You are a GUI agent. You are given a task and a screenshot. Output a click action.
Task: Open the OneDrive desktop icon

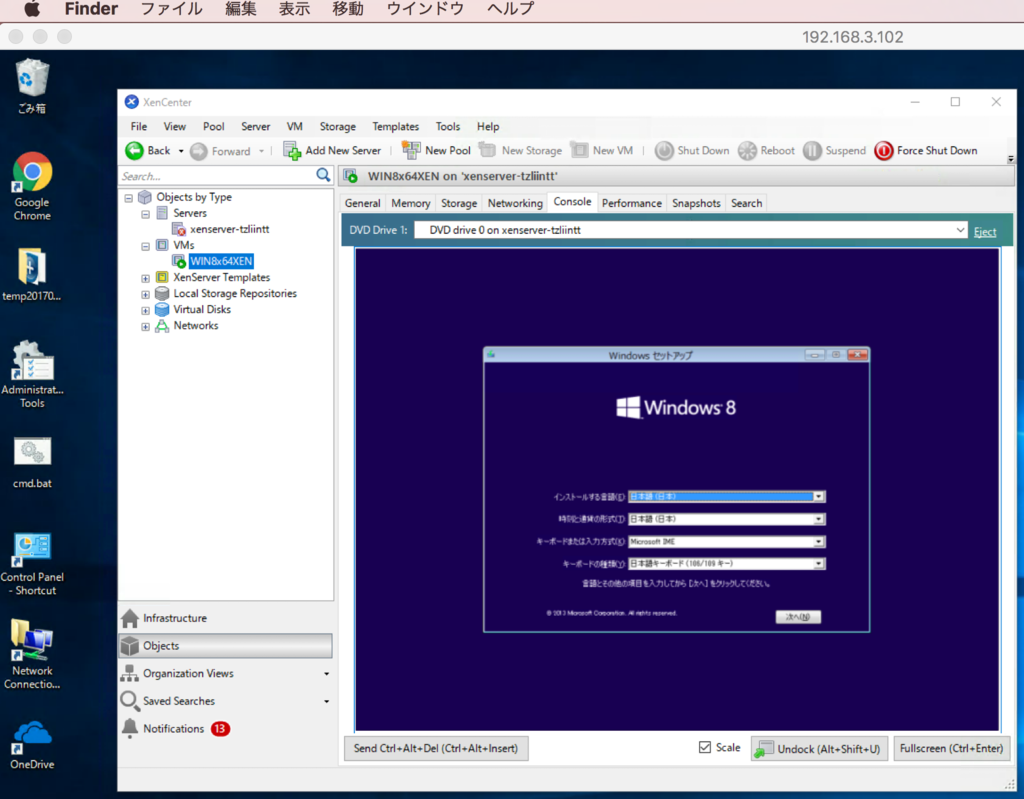[x=32, y=745]
